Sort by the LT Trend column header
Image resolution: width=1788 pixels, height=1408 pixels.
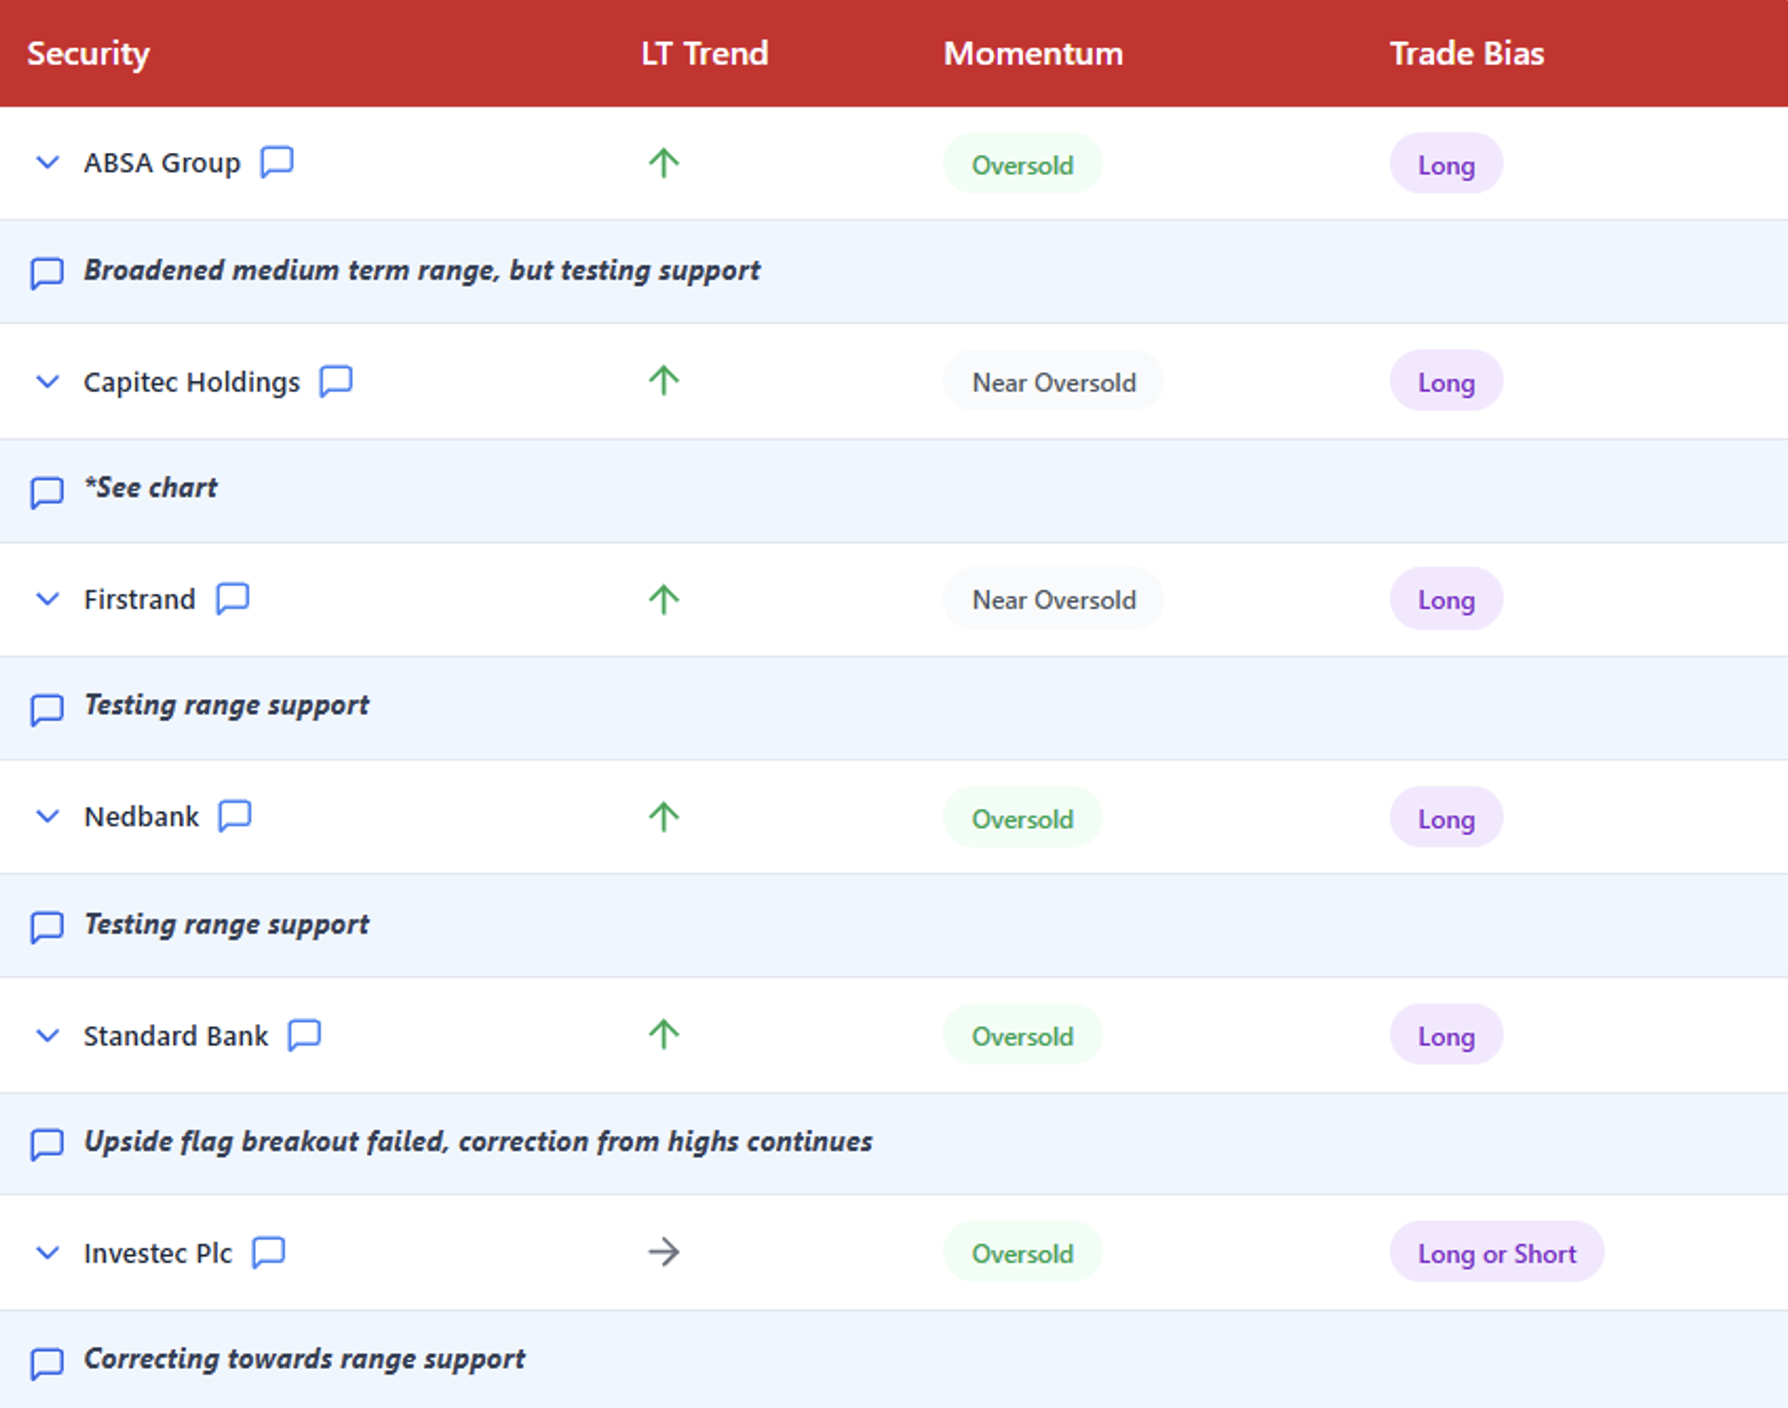[704, 53]
